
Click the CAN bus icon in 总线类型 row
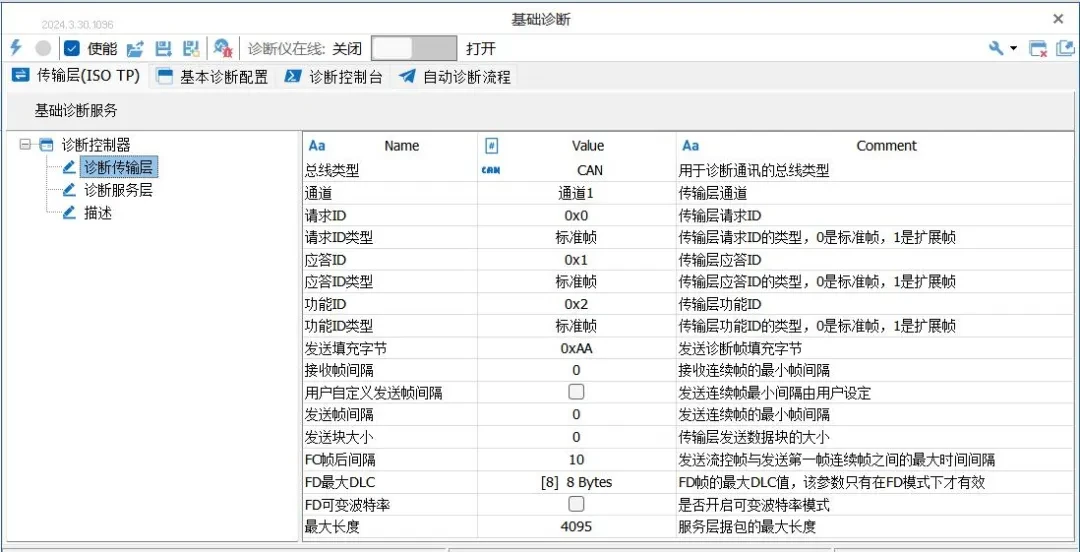(490, 171)
